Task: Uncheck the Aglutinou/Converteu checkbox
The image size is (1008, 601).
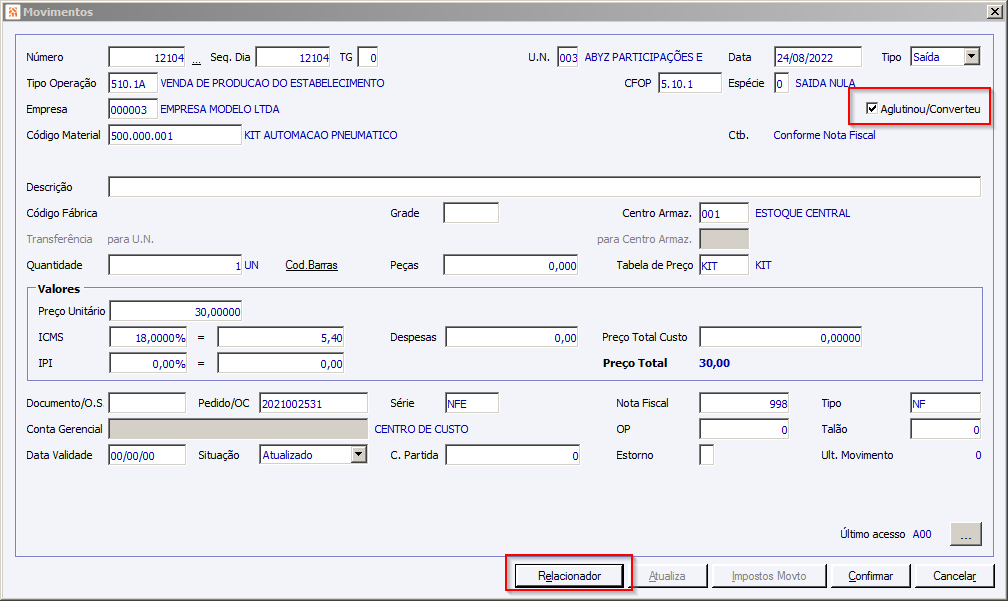Action: pyautogui.click(x=872, y=108)
